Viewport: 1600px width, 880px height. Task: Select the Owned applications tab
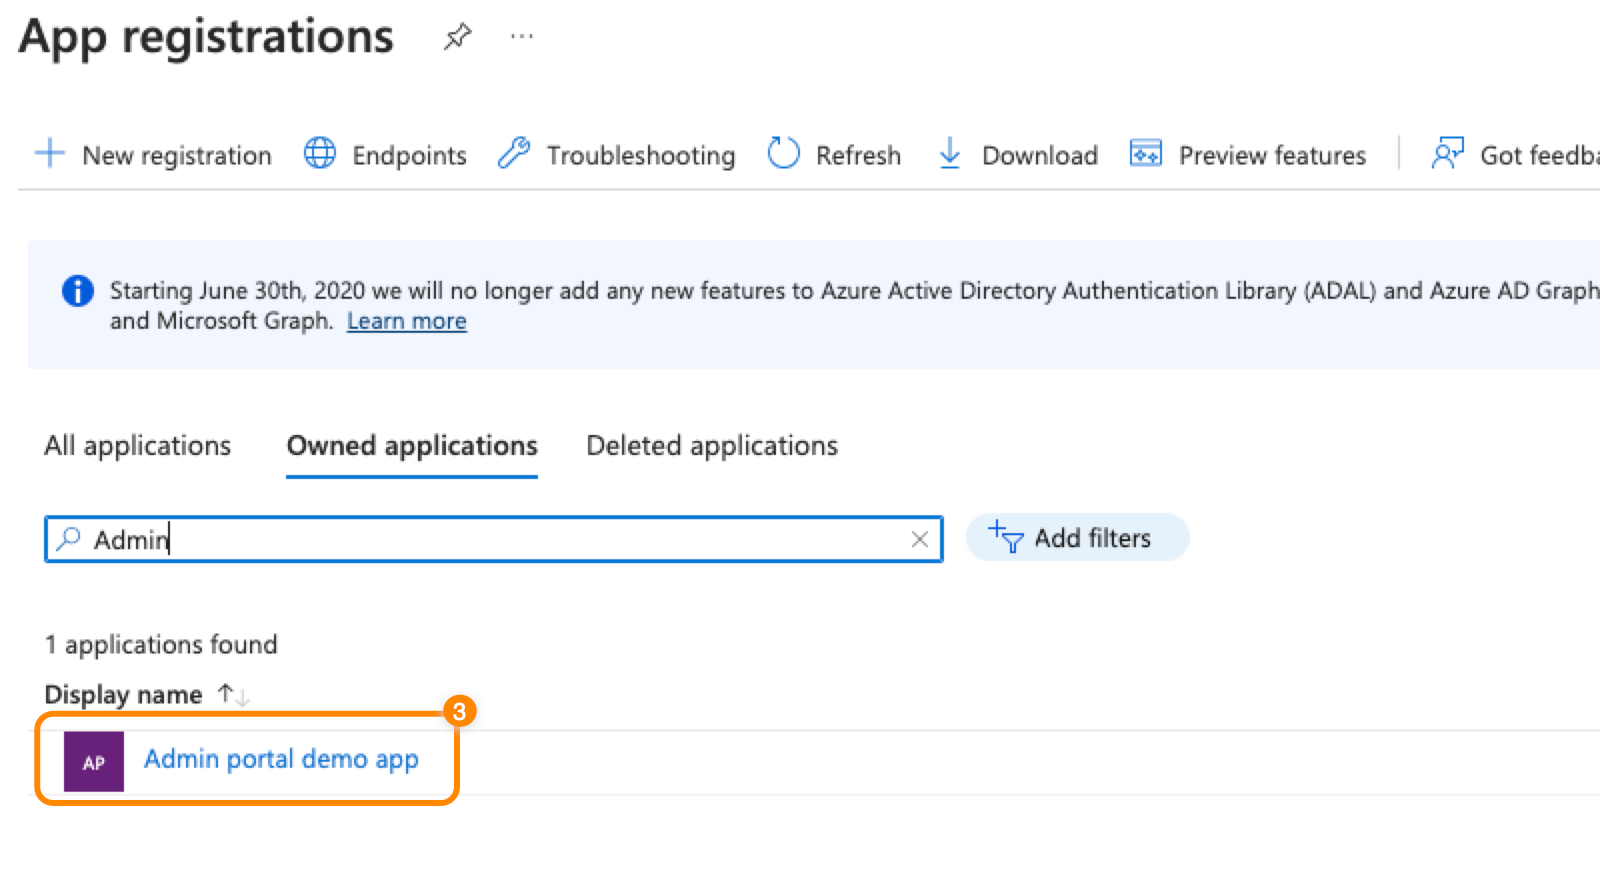coord(412,446)
